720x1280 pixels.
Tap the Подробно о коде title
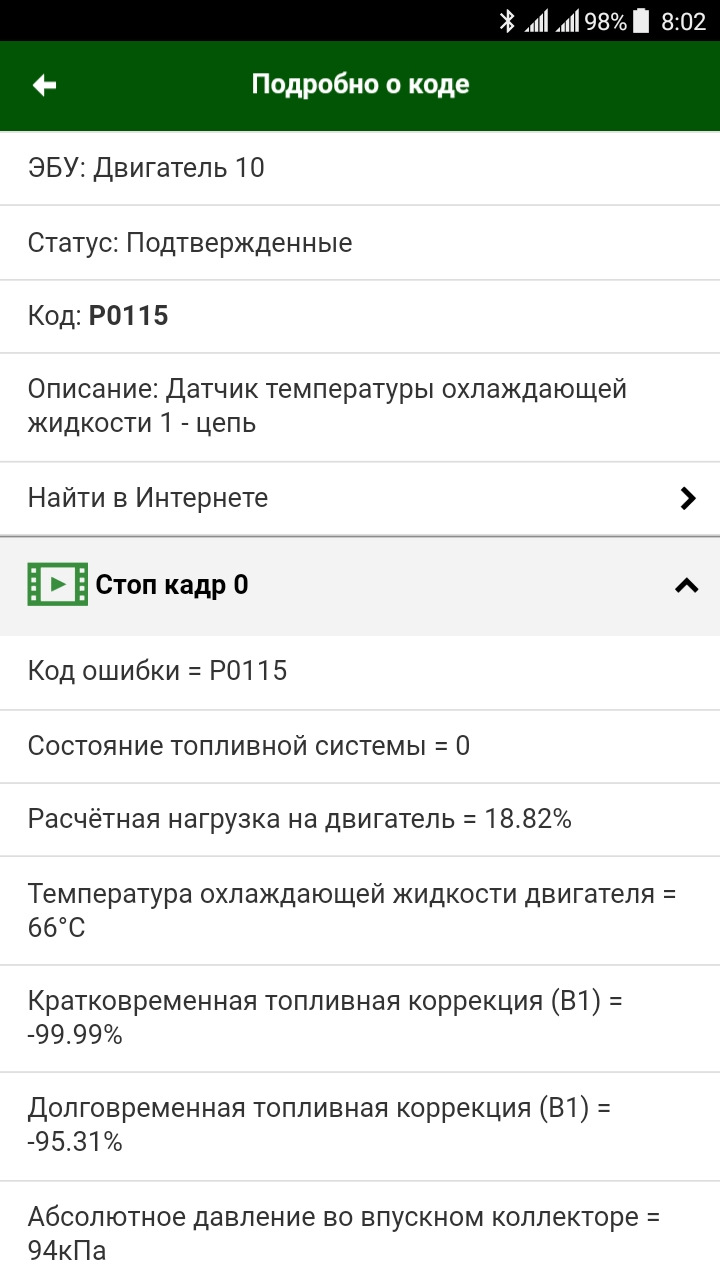(360, 85)
